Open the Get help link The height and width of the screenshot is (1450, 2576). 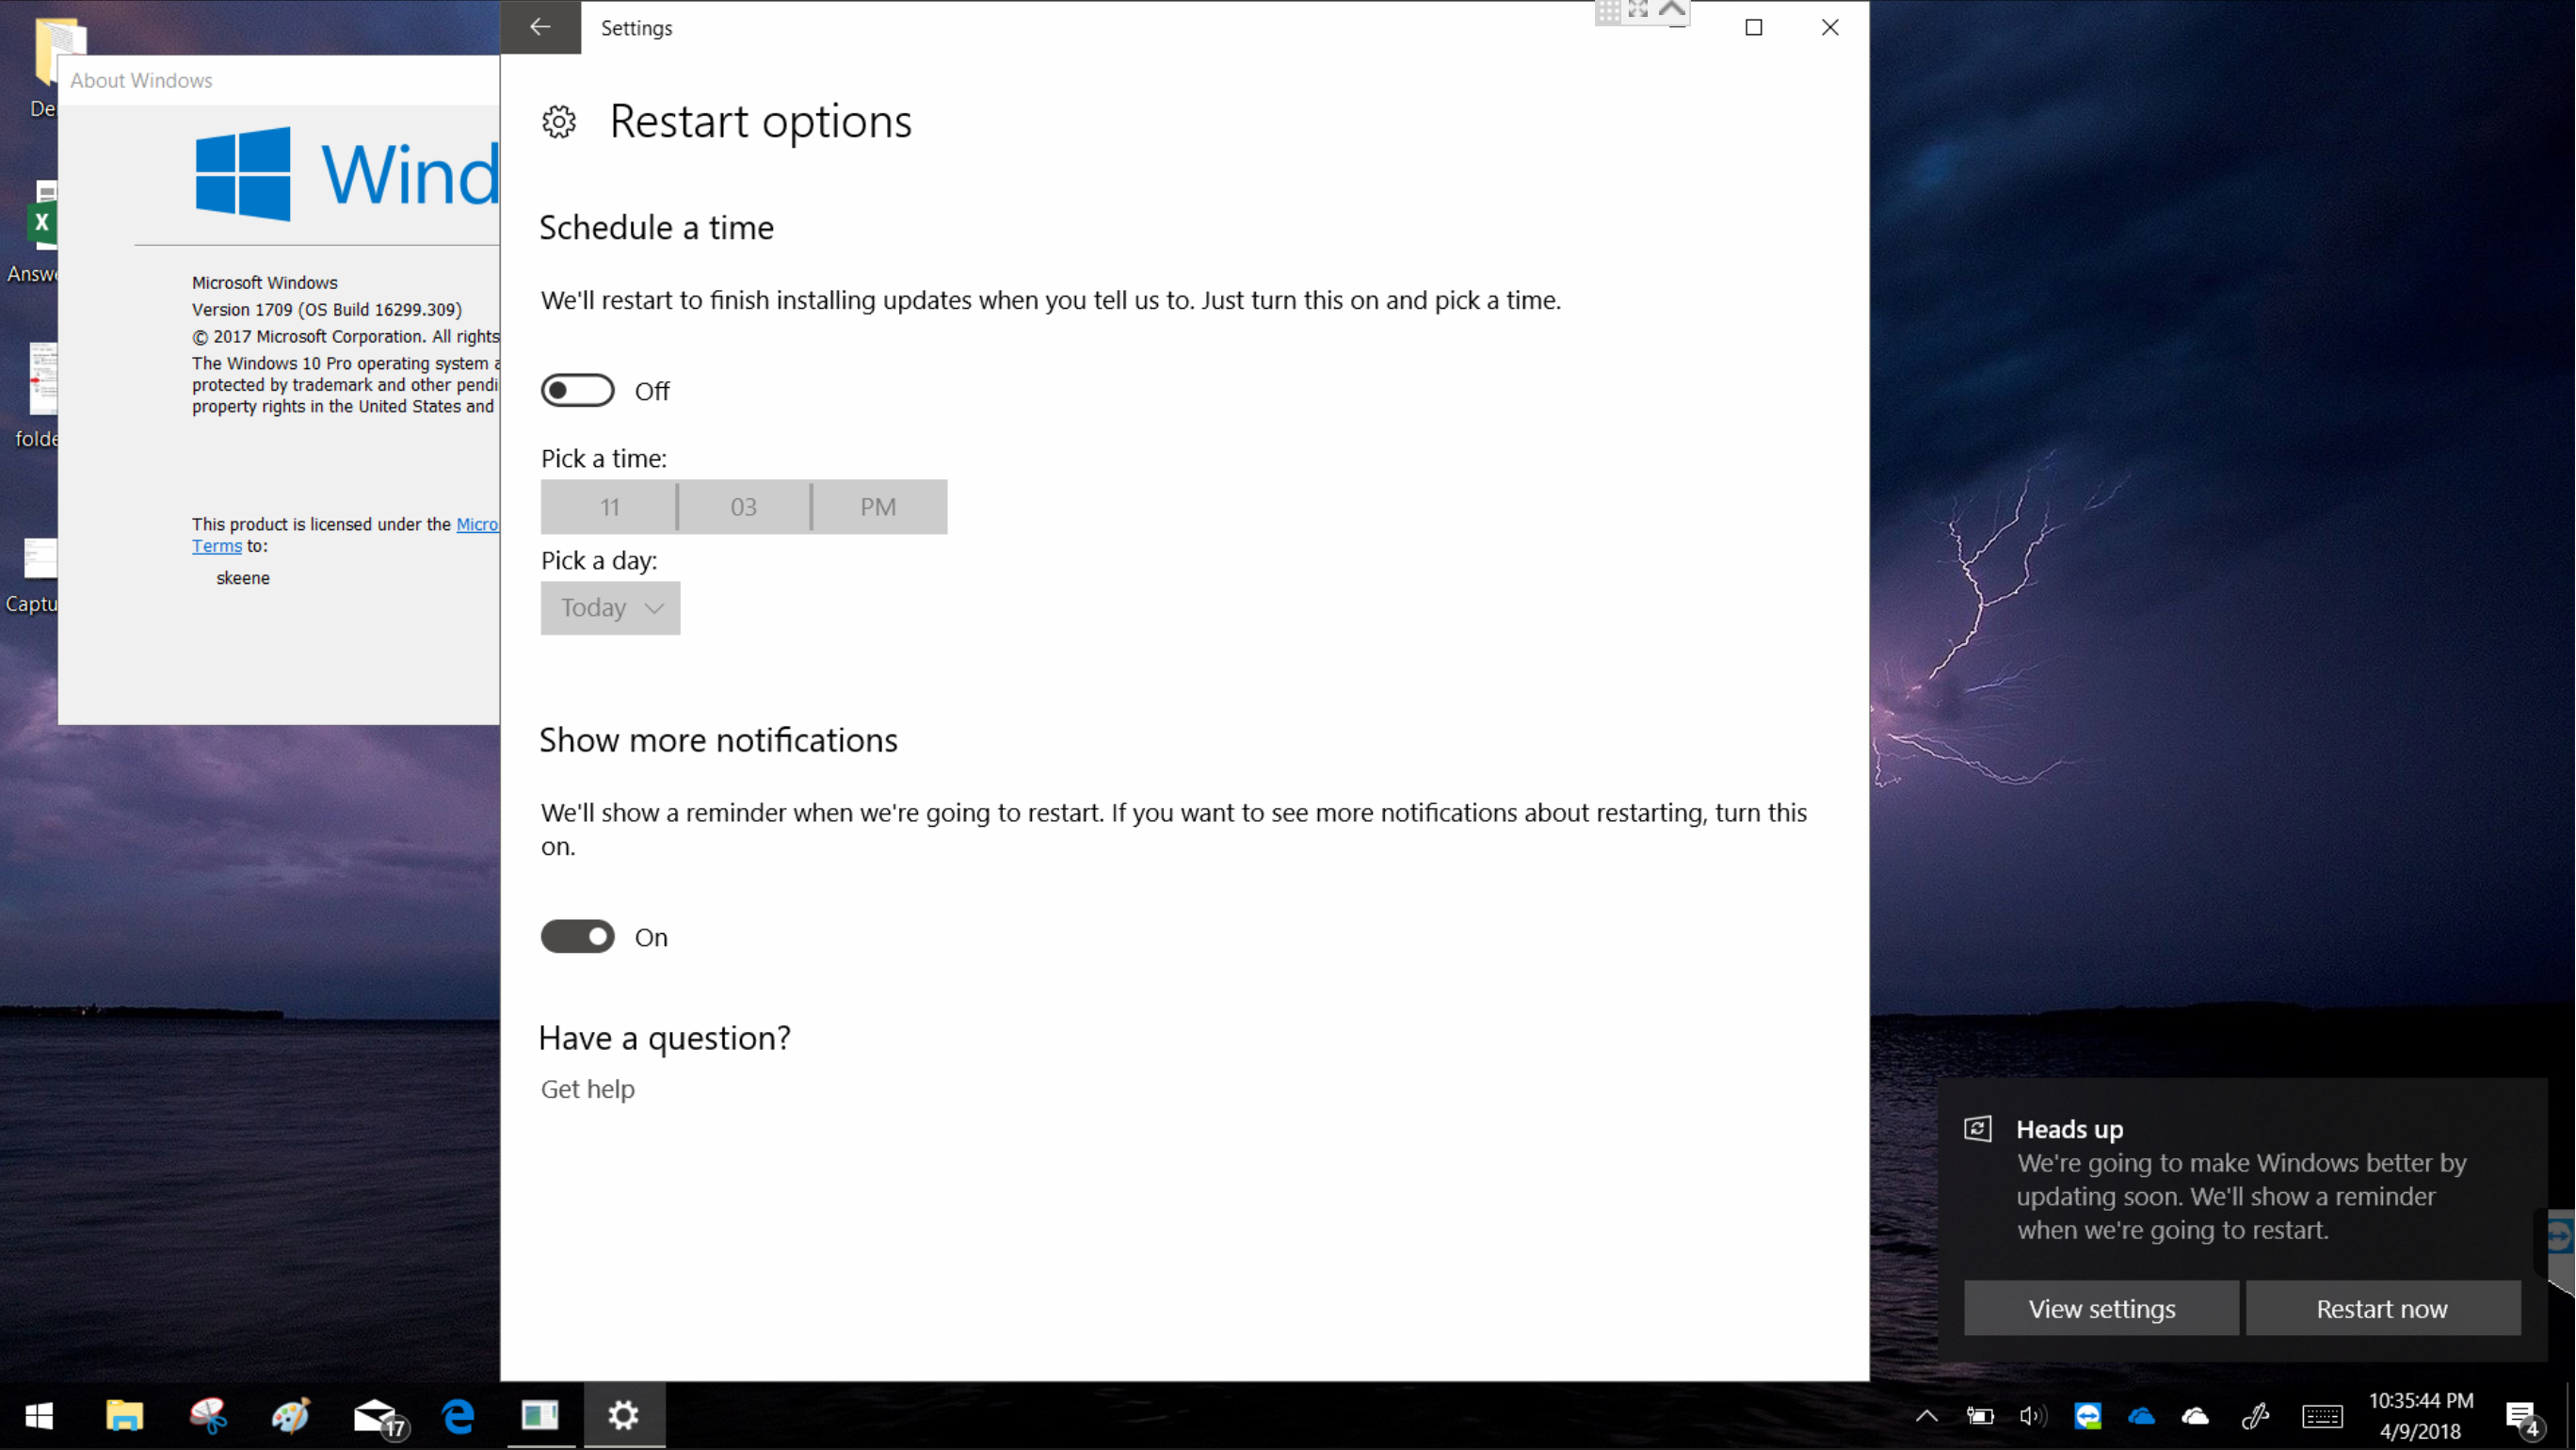587,1089
